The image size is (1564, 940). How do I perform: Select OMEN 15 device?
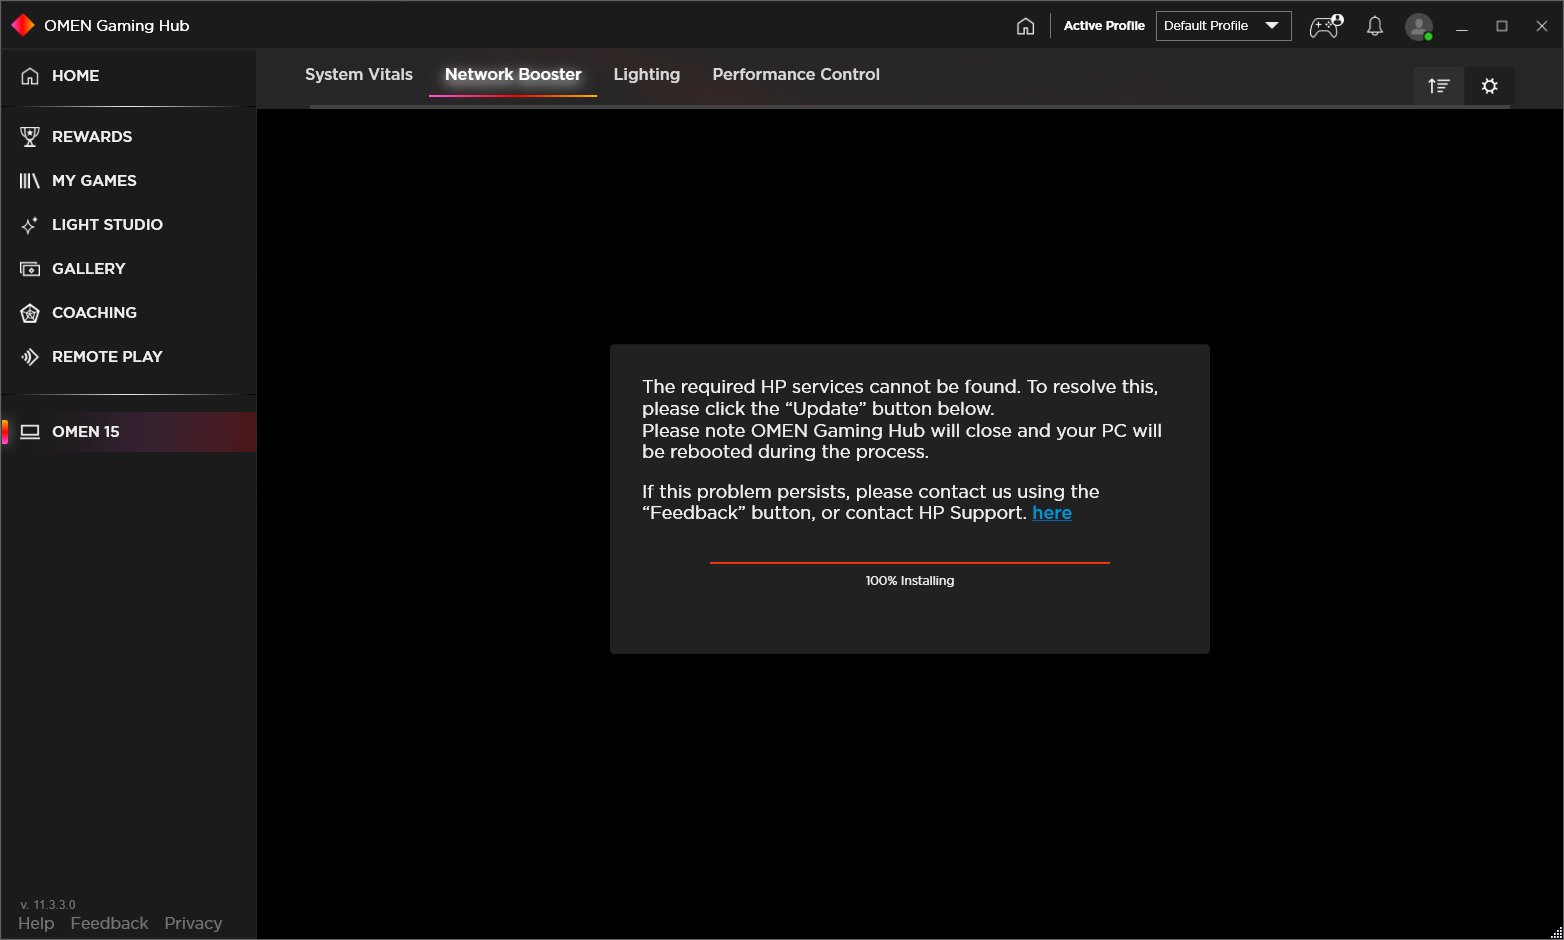128,431
